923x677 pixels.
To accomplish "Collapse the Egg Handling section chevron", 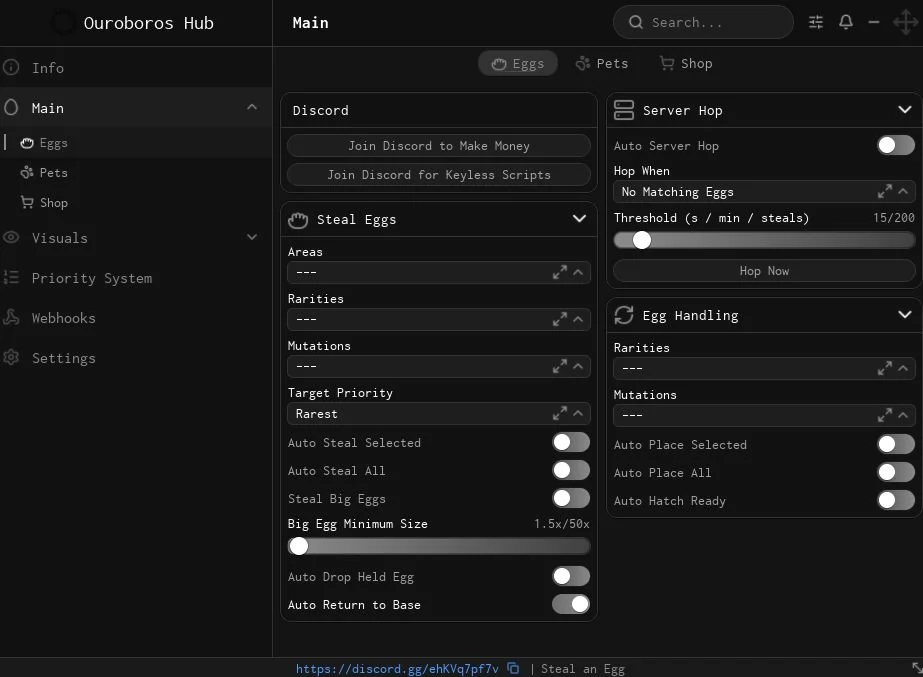I will point(905,315).
